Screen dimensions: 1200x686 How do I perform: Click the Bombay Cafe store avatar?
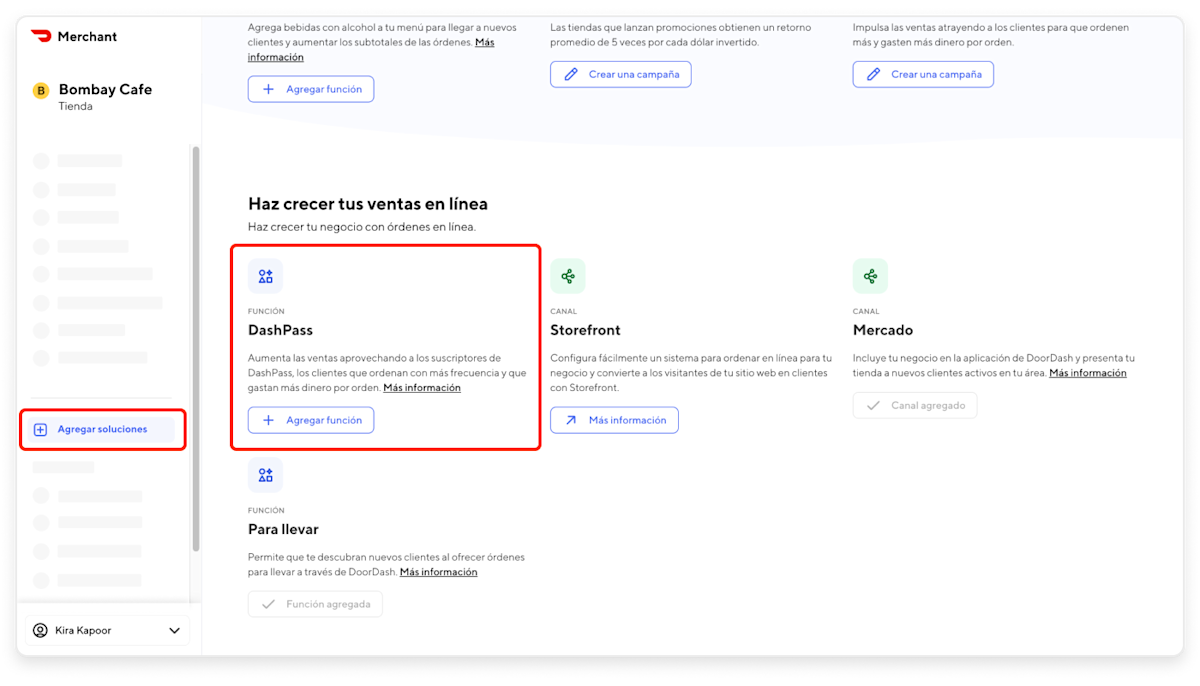tap(41, 91)
